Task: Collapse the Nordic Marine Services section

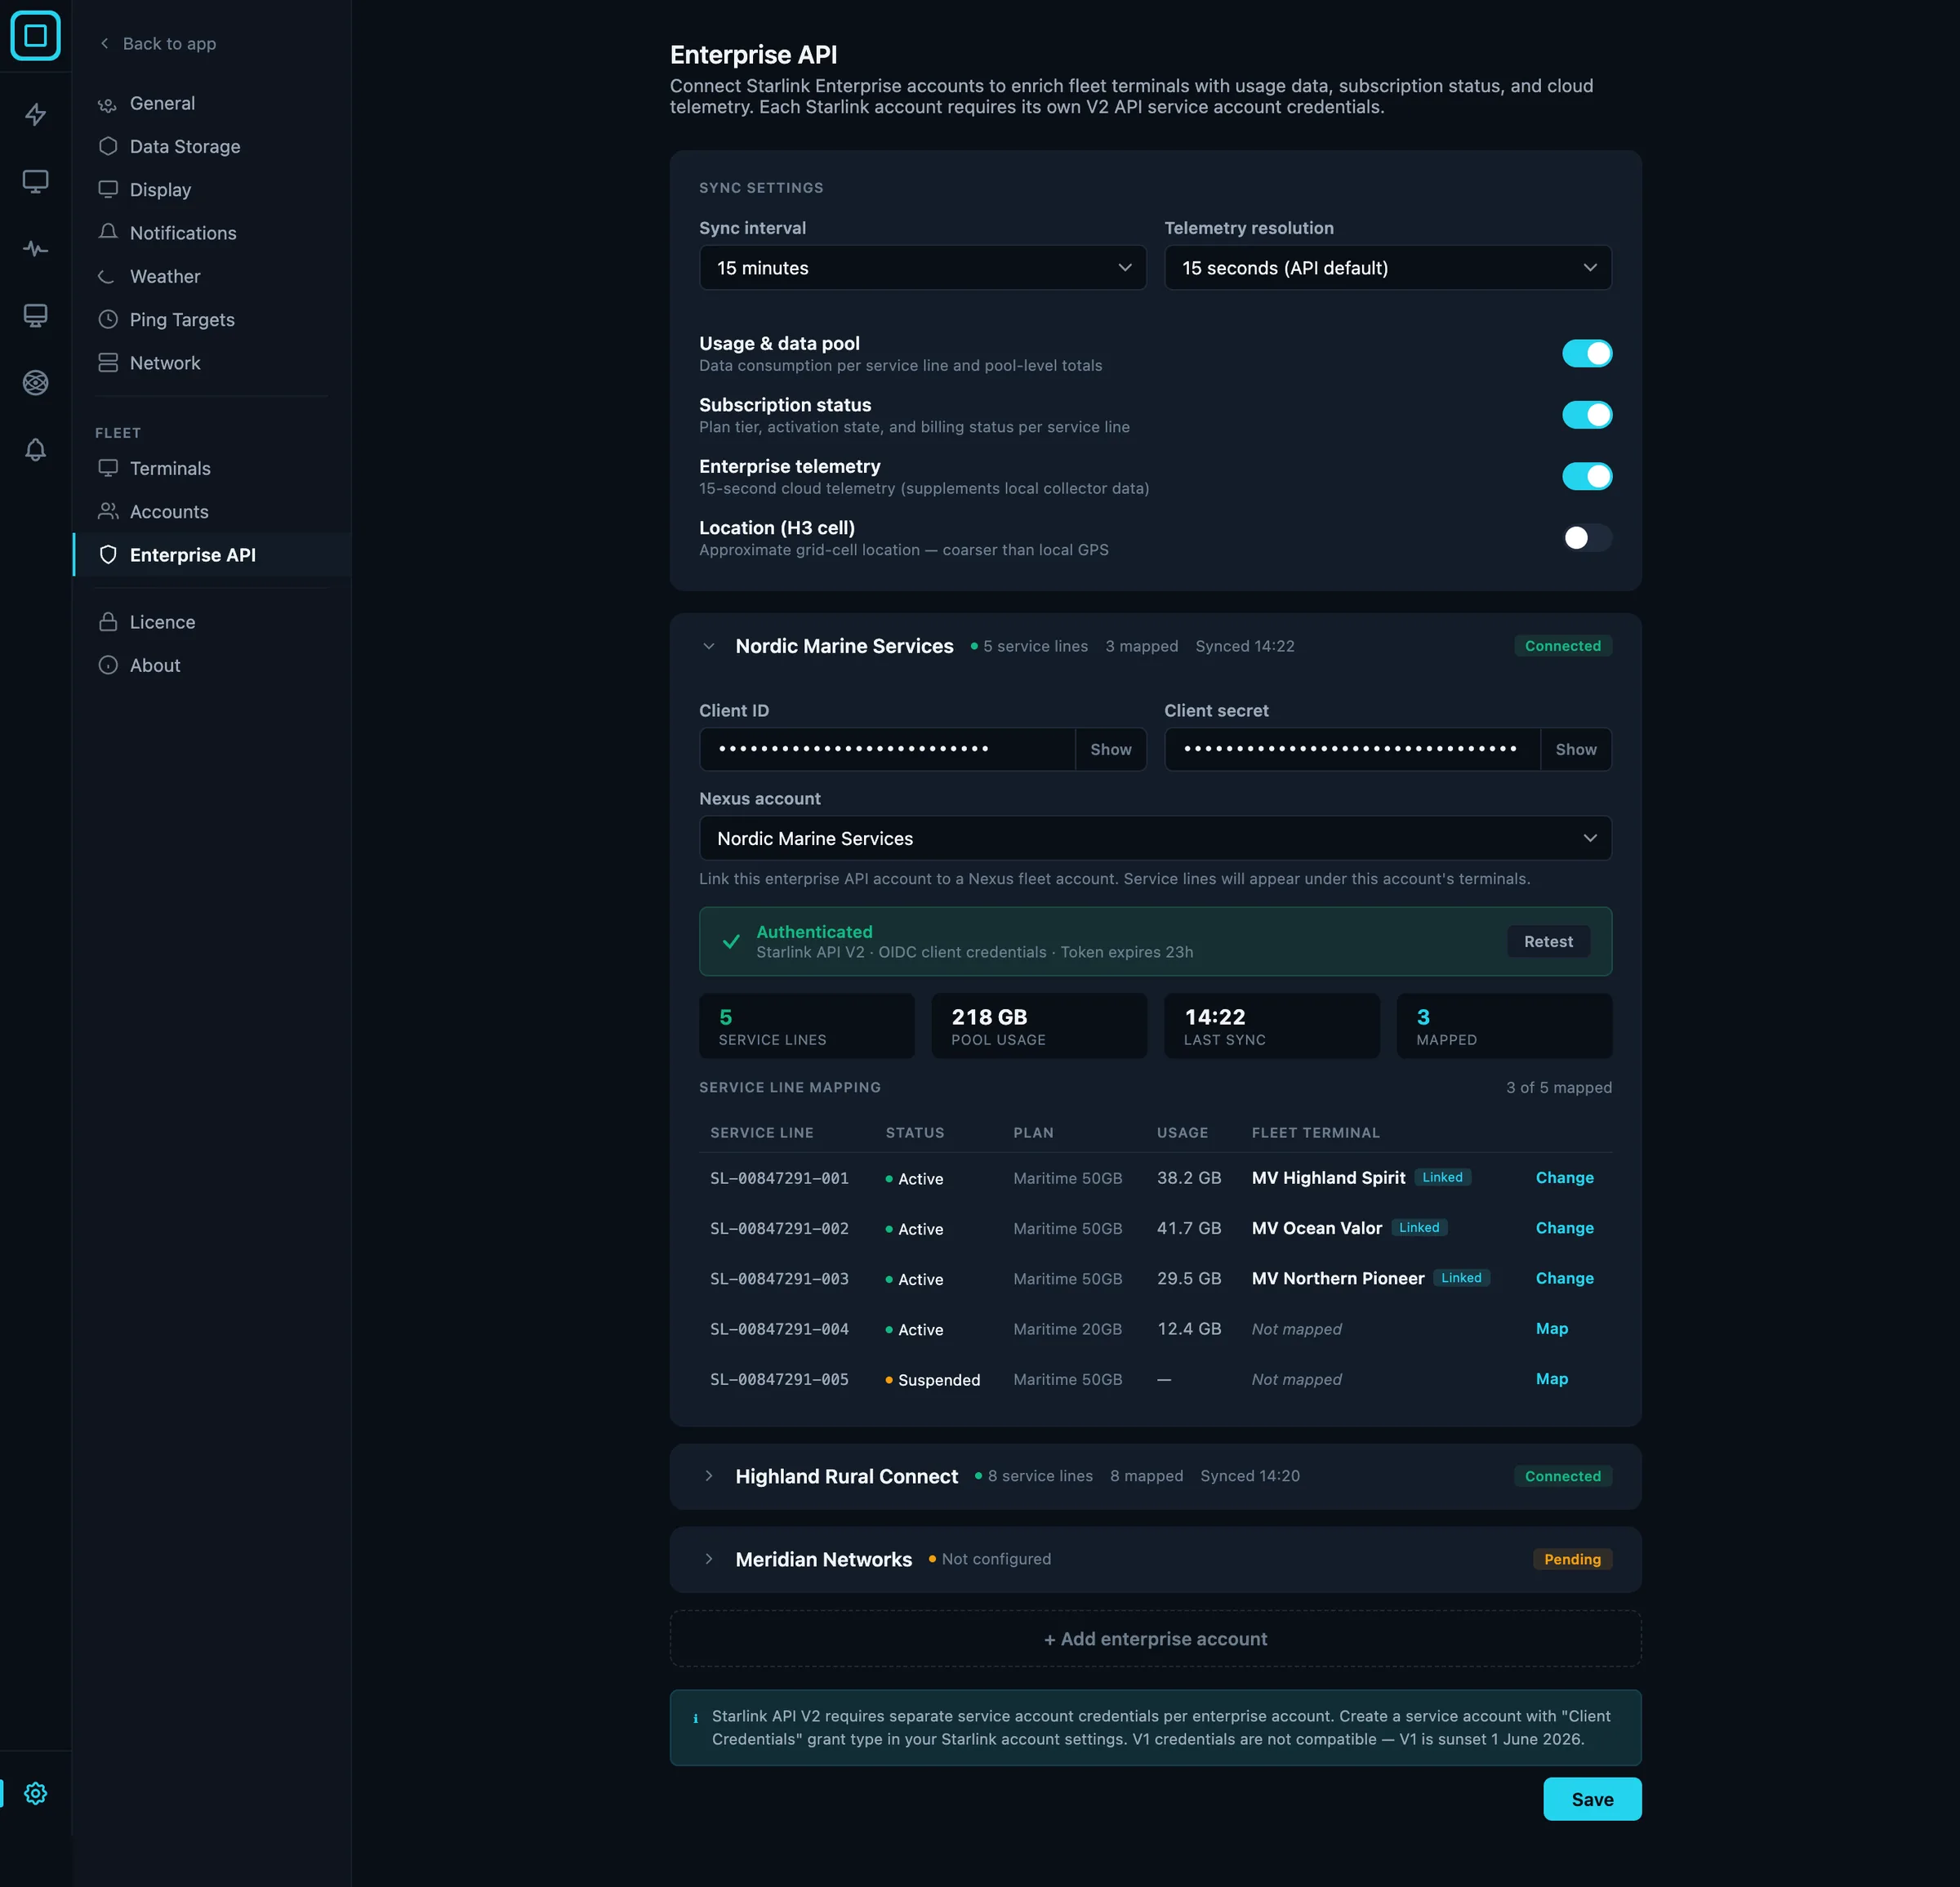Action: (708, 646)
